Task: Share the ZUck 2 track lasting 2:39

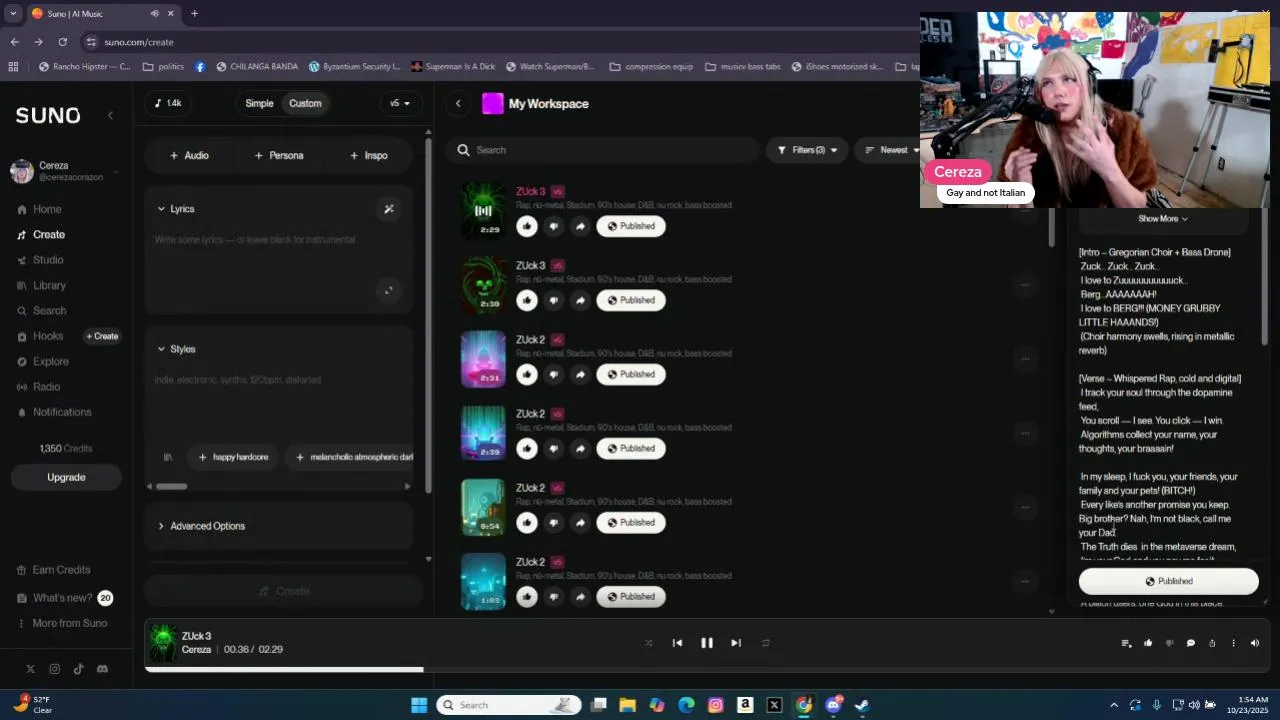Action: (580, 448)
